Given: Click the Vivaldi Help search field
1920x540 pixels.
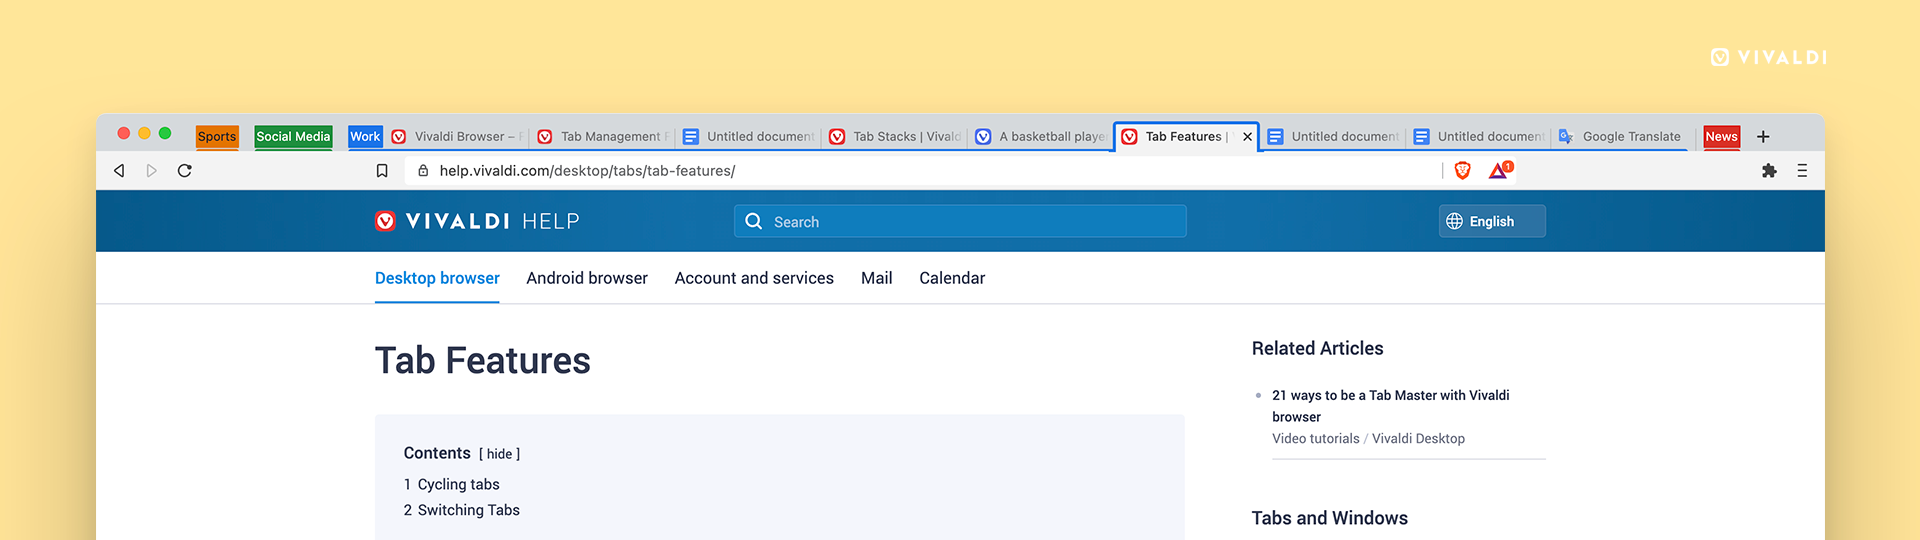Looking at the screenshot, I should (960, 221).
